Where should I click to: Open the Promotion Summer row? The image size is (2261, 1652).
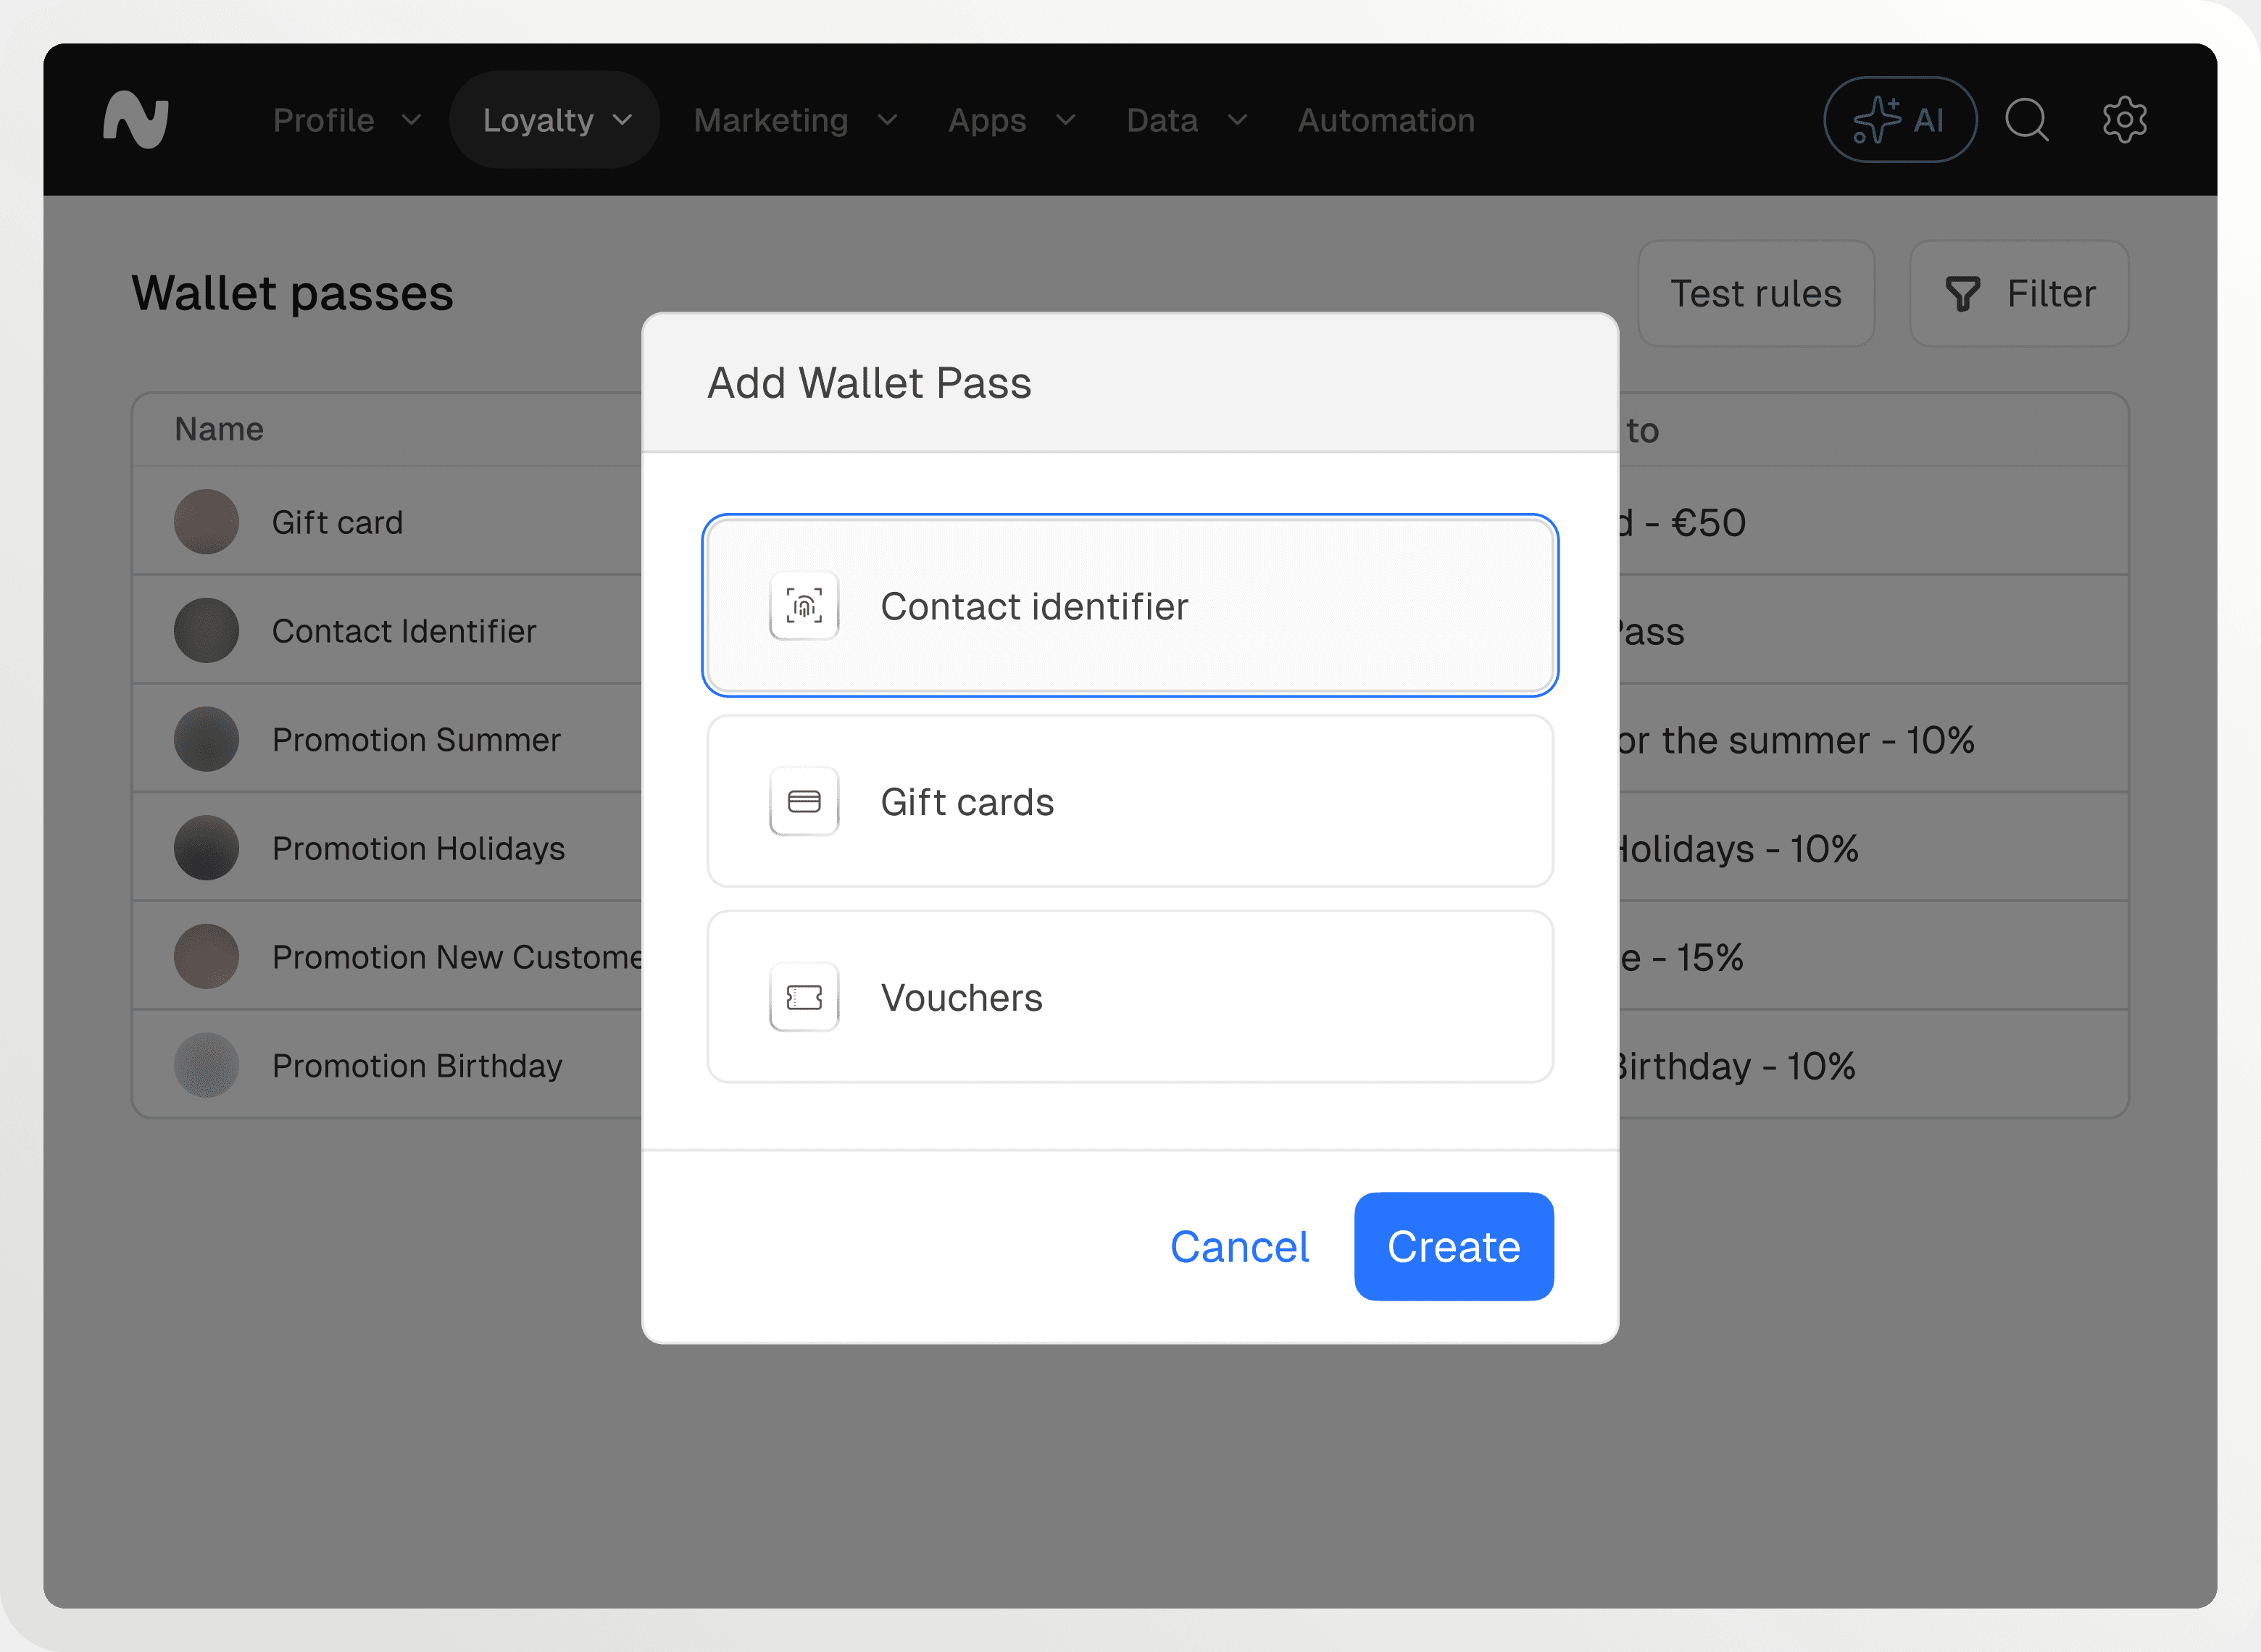click(x=416, y=740)
